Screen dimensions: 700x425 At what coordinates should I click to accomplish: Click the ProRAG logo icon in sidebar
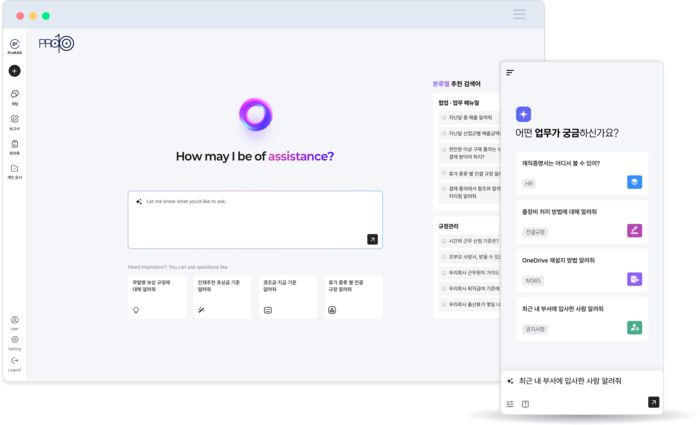[14, 44]
